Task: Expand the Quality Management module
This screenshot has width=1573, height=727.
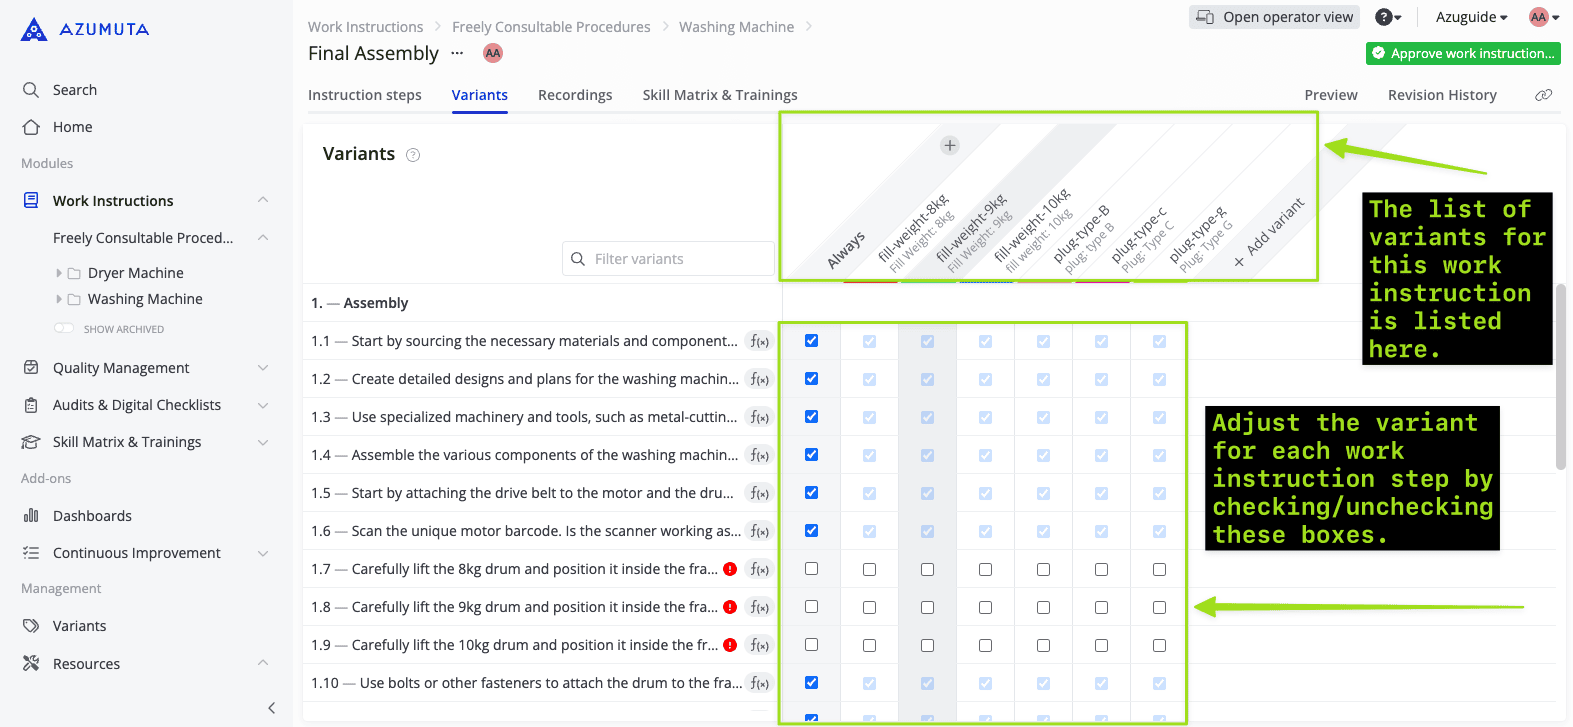Action: [262, 368]
